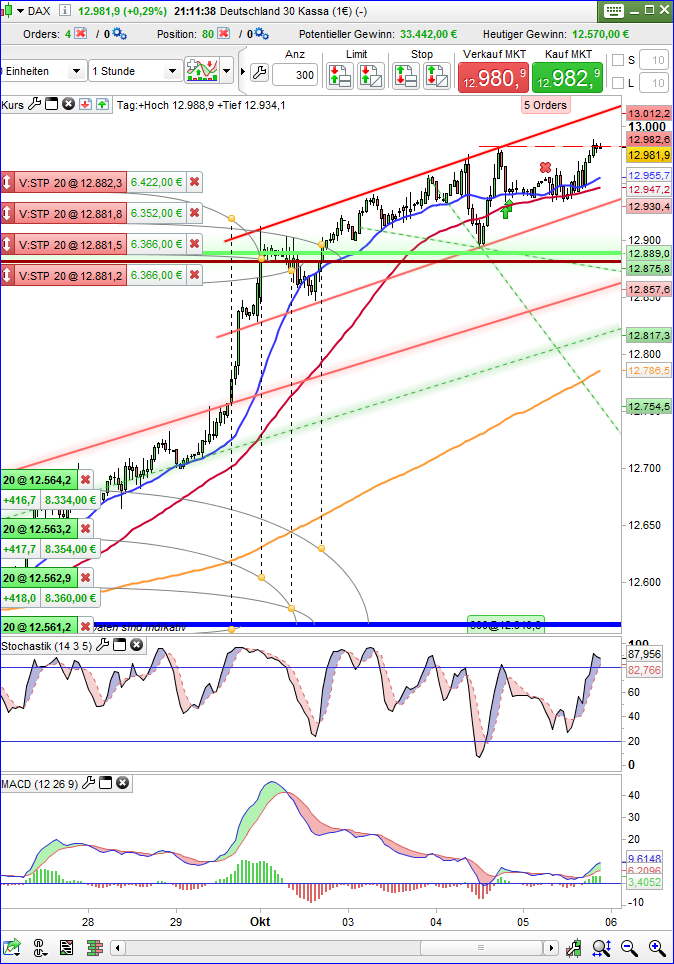Click the Anz quantity field showing 300
This screenshot has height=964, width=674.
(295, 75)
